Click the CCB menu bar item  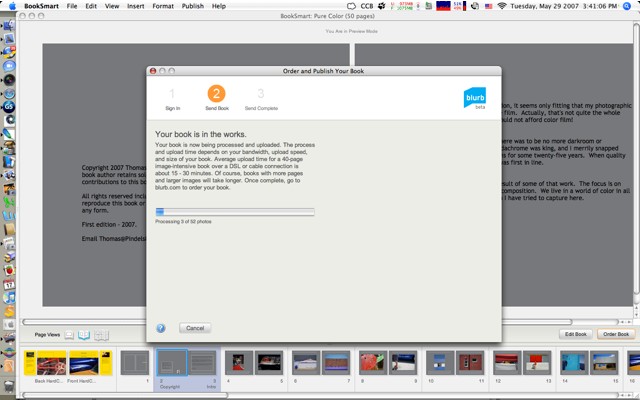pyautogui.click(x=367, y=6)
